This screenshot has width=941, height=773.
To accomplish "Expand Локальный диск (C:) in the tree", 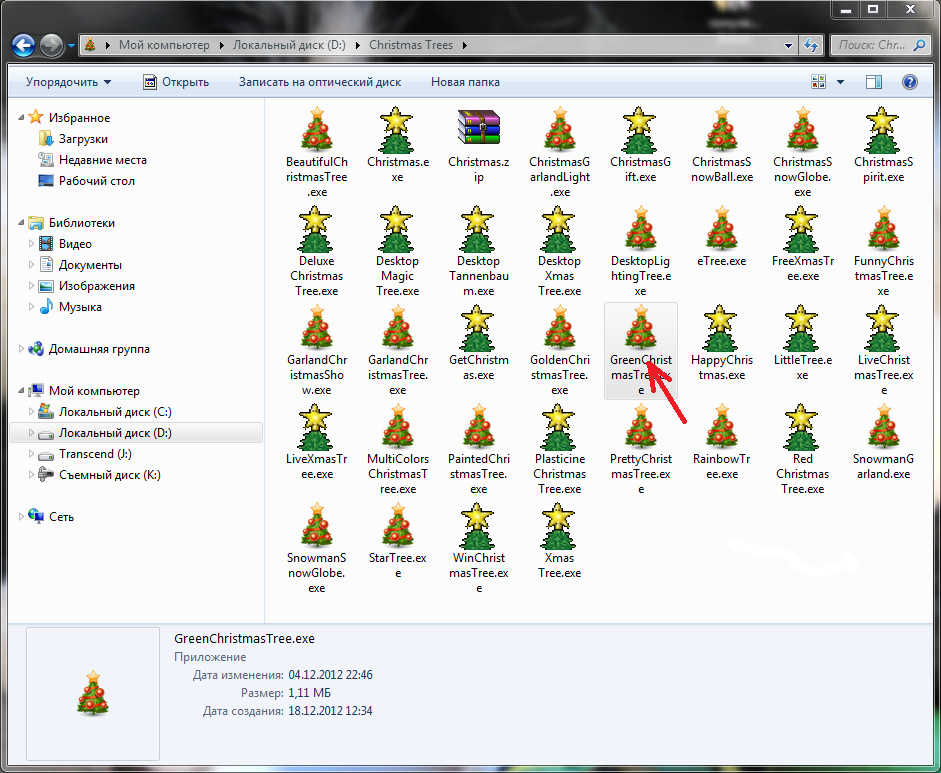I will [32, 412].
